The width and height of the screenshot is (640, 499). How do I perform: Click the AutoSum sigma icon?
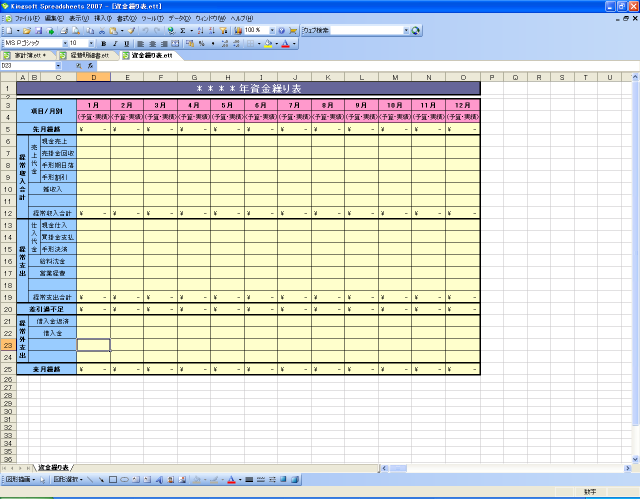[183, 31]
